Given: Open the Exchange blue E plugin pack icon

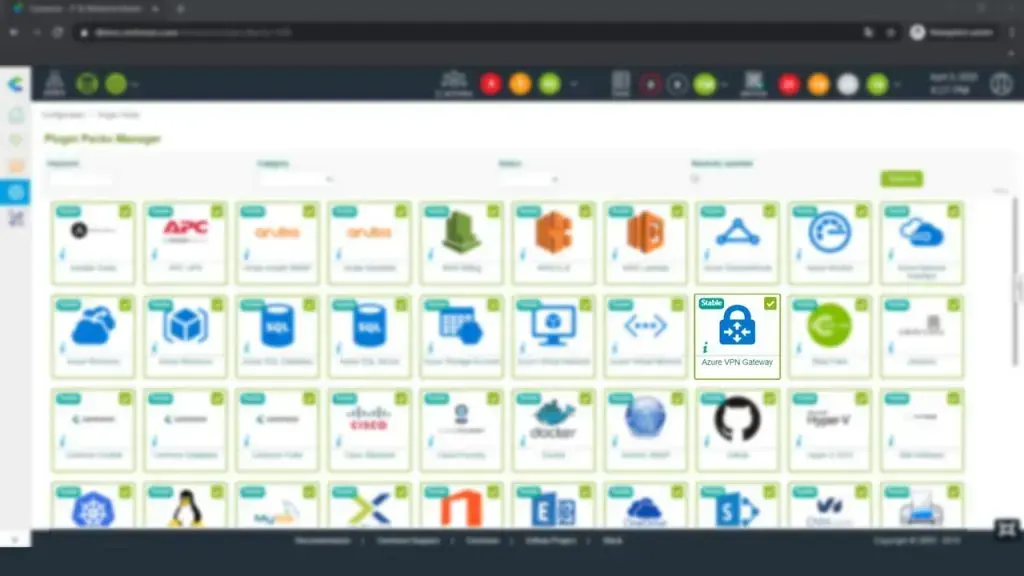Looking at the screenshot, I should click(553, 511).
